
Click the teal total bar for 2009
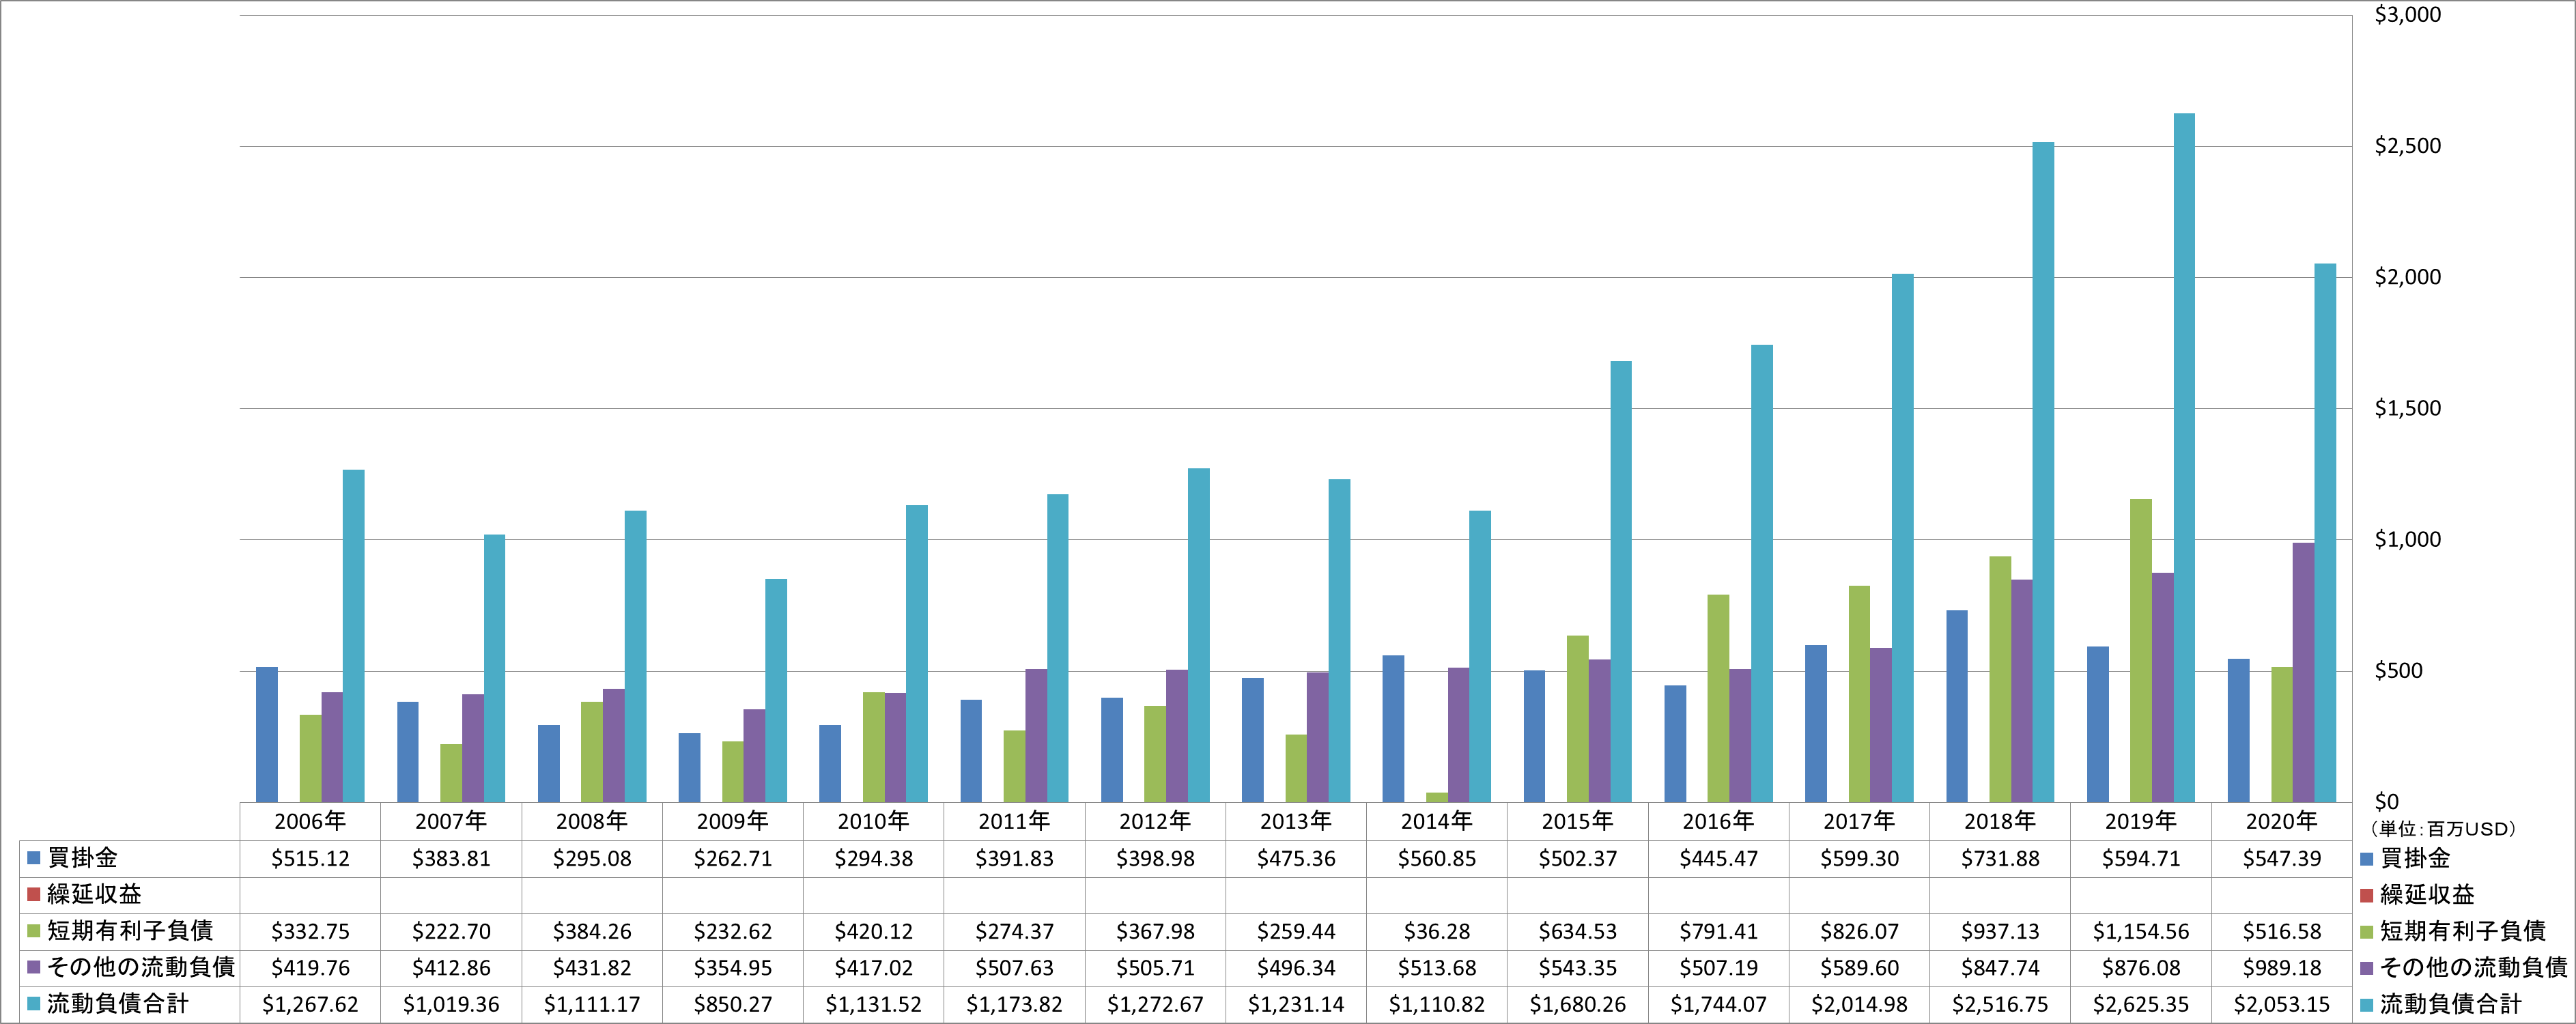(x=776, y=691)
